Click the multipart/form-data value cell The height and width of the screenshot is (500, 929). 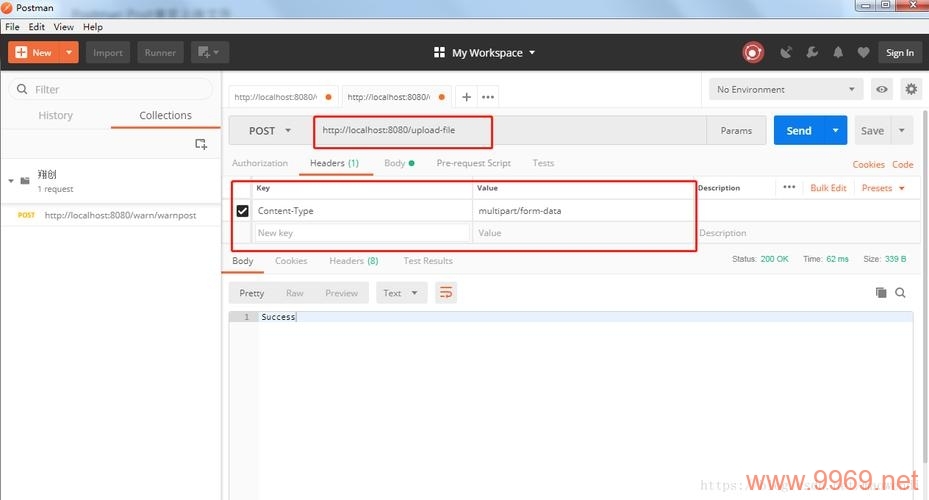(583, 211)
